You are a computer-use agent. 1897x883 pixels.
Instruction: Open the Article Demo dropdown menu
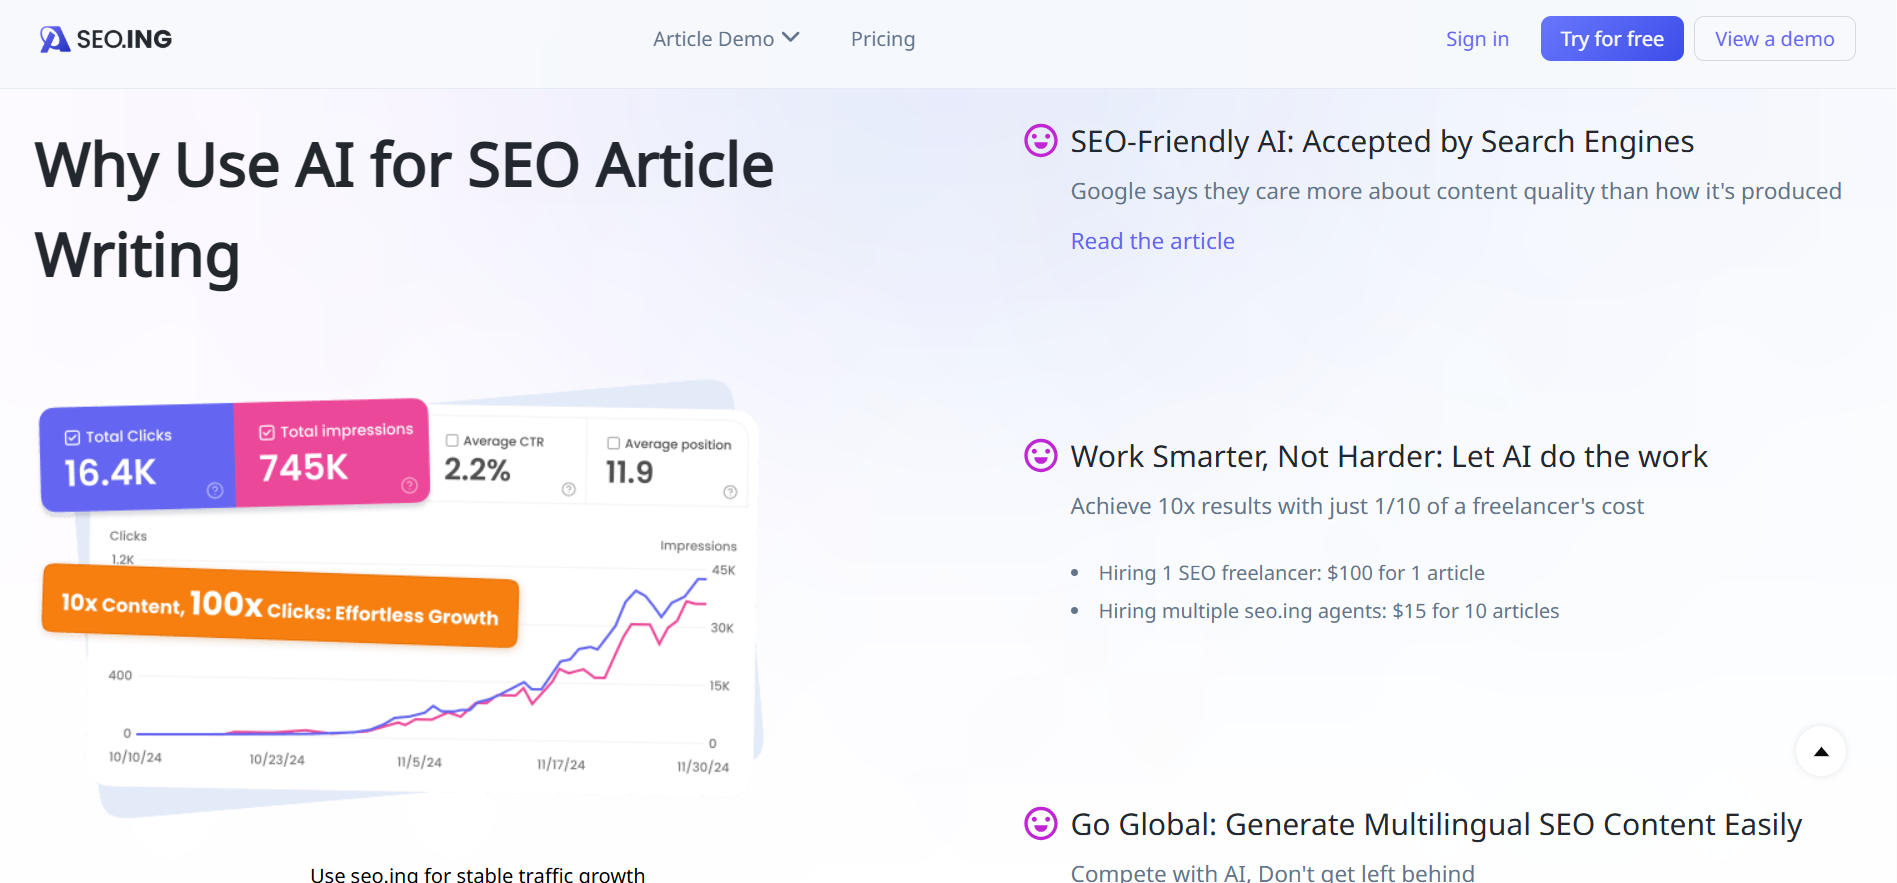click(x=726, y=39)
